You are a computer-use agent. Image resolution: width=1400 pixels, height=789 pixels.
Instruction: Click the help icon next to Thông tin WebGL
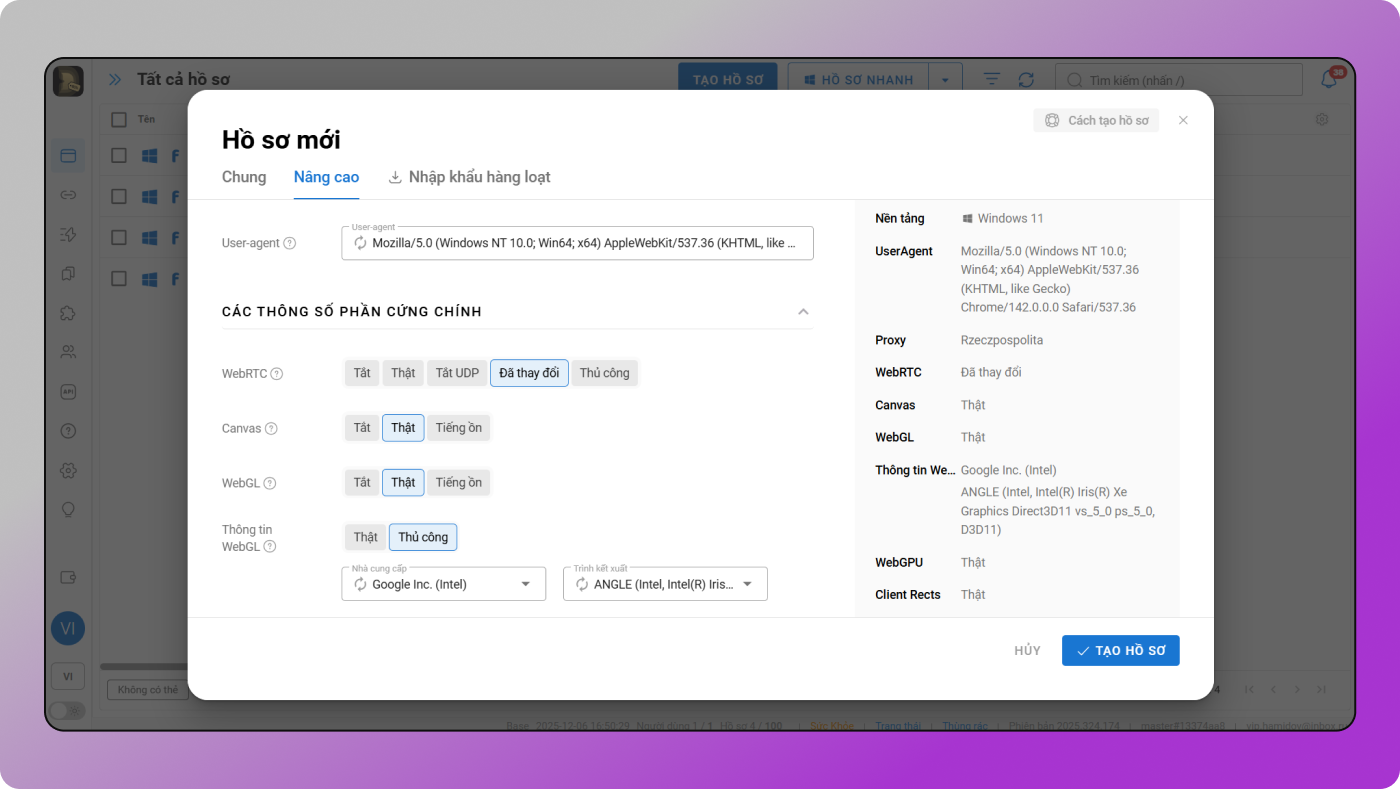coord(270,547)
